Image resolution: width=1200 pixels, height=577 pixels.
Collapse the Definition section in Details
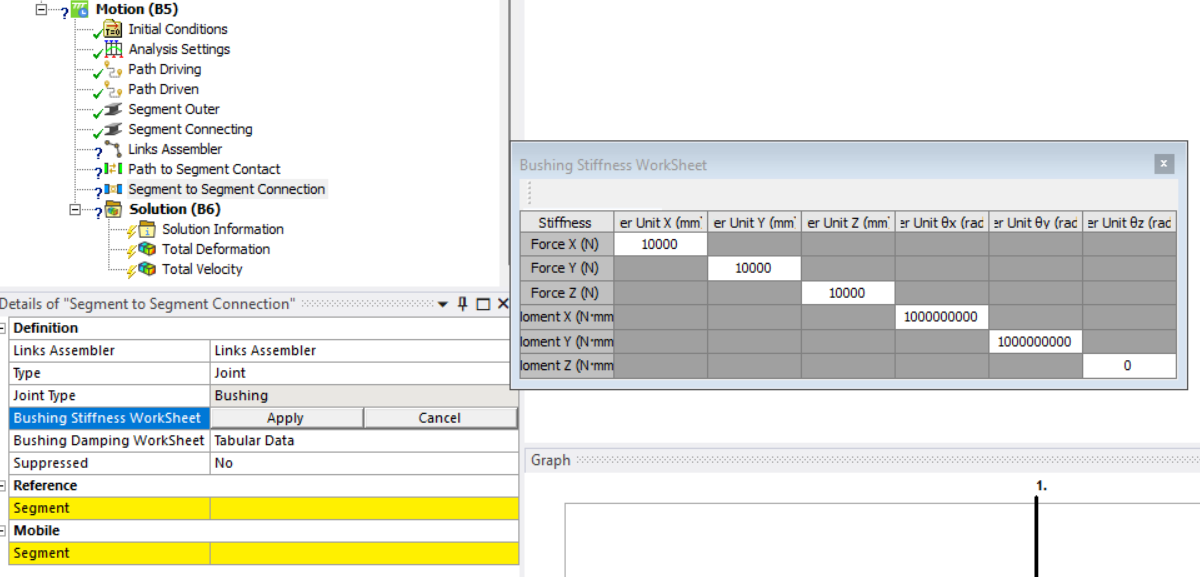click(x=4, y=328)
